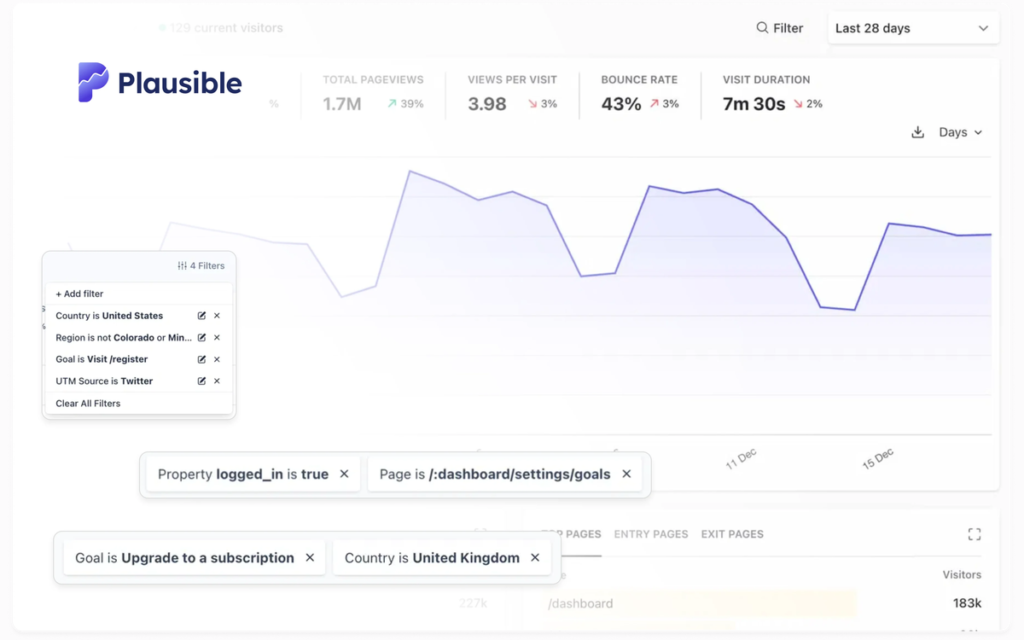
Task: Edit the Region is not Colorado filter
Action: [x=202, y=338]
